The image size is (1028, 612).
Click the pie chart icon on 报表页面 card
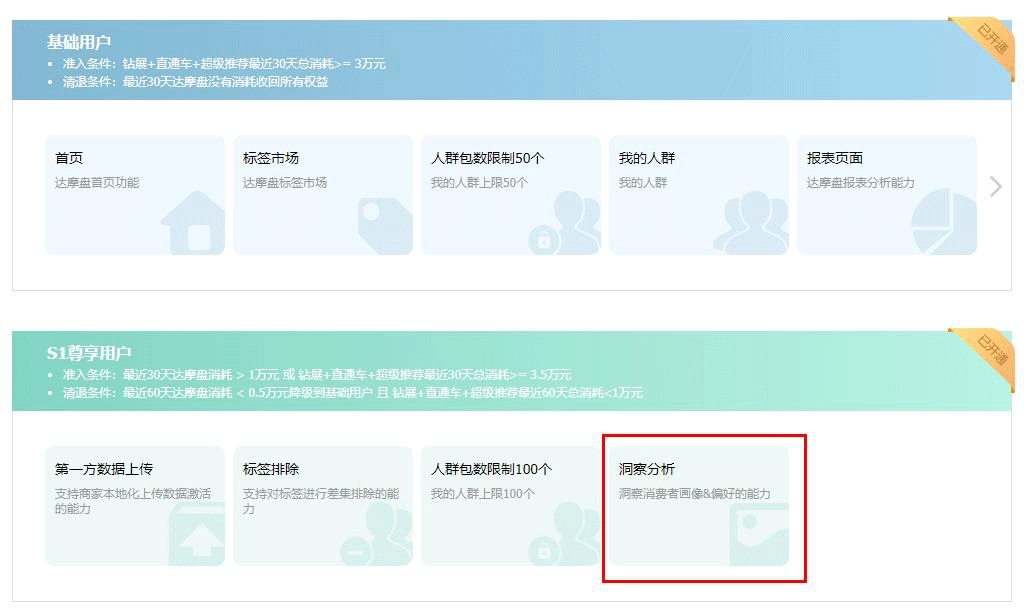point(944,222)
